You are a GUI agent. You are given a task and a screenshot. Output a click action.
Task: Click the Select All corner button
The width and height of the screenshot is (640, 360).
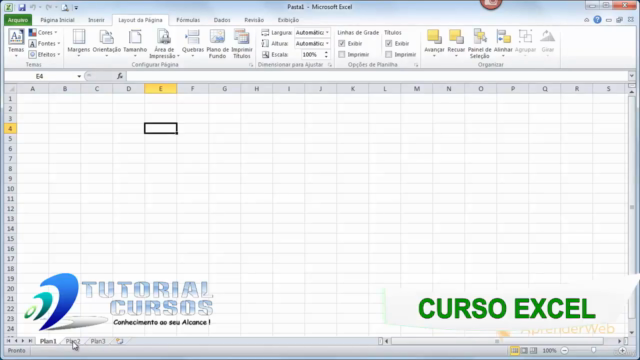click(11, 89)
